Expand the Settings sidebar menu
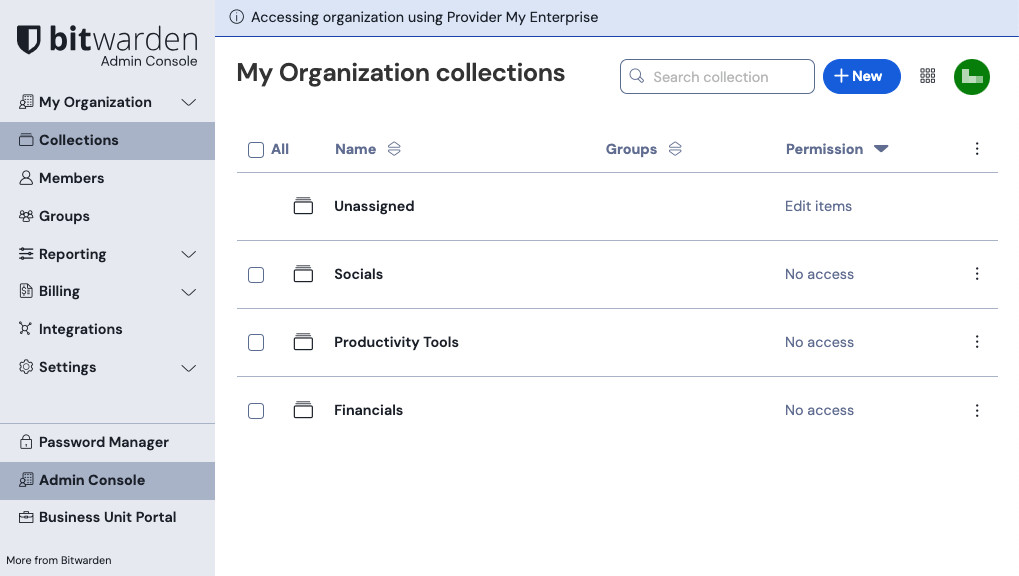The width and height of the screenshot is (1019, 576). click(x=188, y=367)
